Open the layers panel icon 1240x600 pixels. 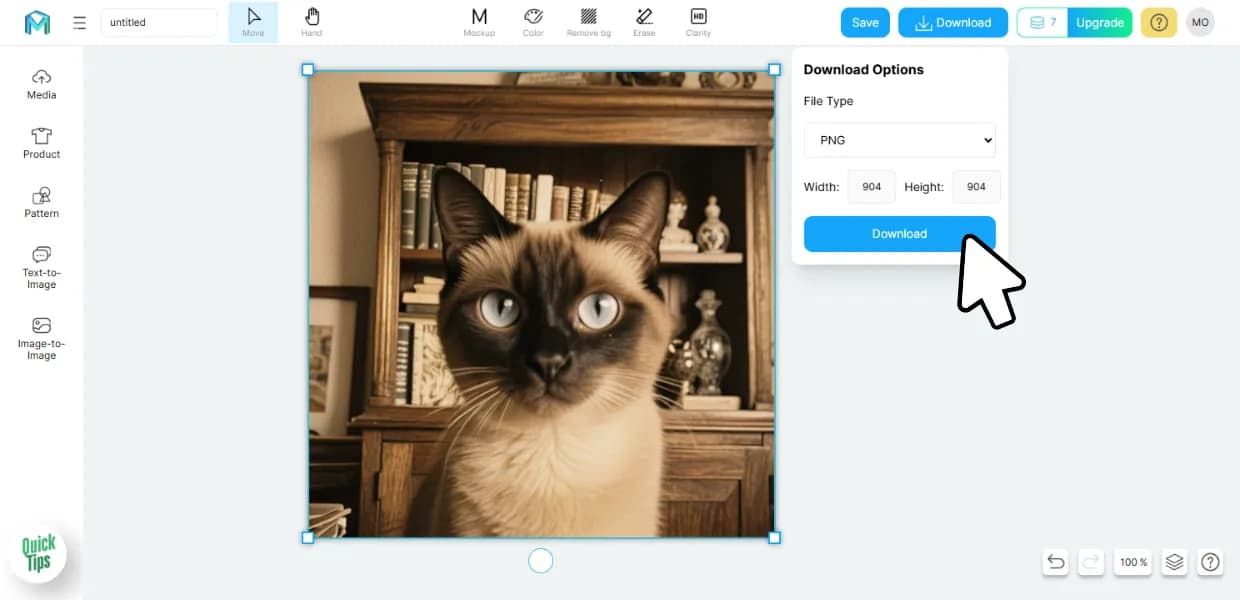point(1174,562)
